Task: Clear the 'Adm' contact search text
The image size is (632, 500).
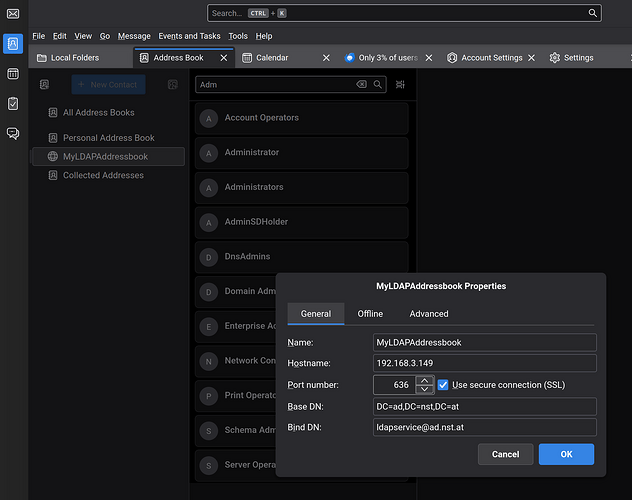Action: tap(362, 85)
